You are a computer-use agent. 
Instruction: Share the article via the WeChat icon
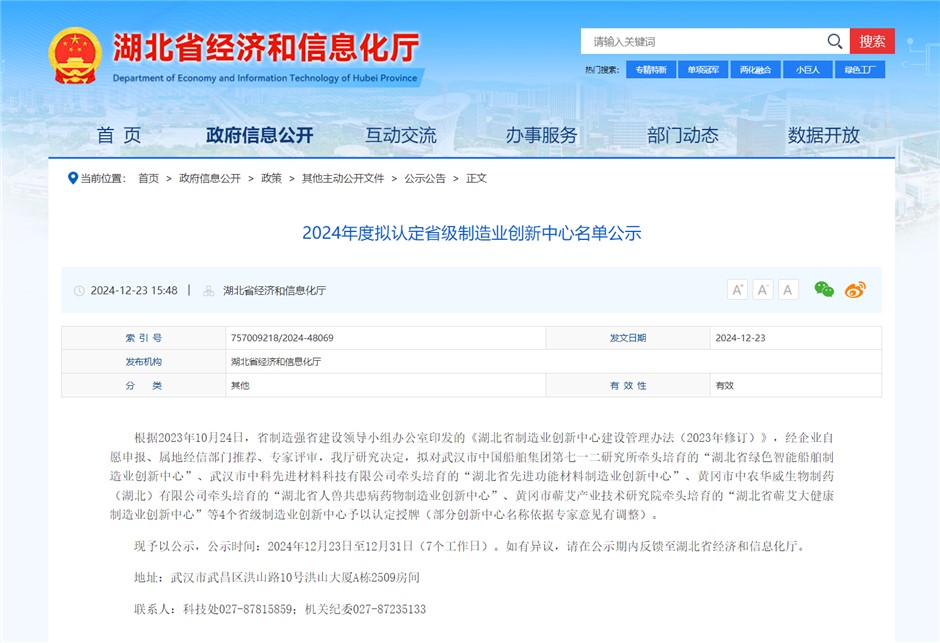pyautogui.click(x=824, y=290)
